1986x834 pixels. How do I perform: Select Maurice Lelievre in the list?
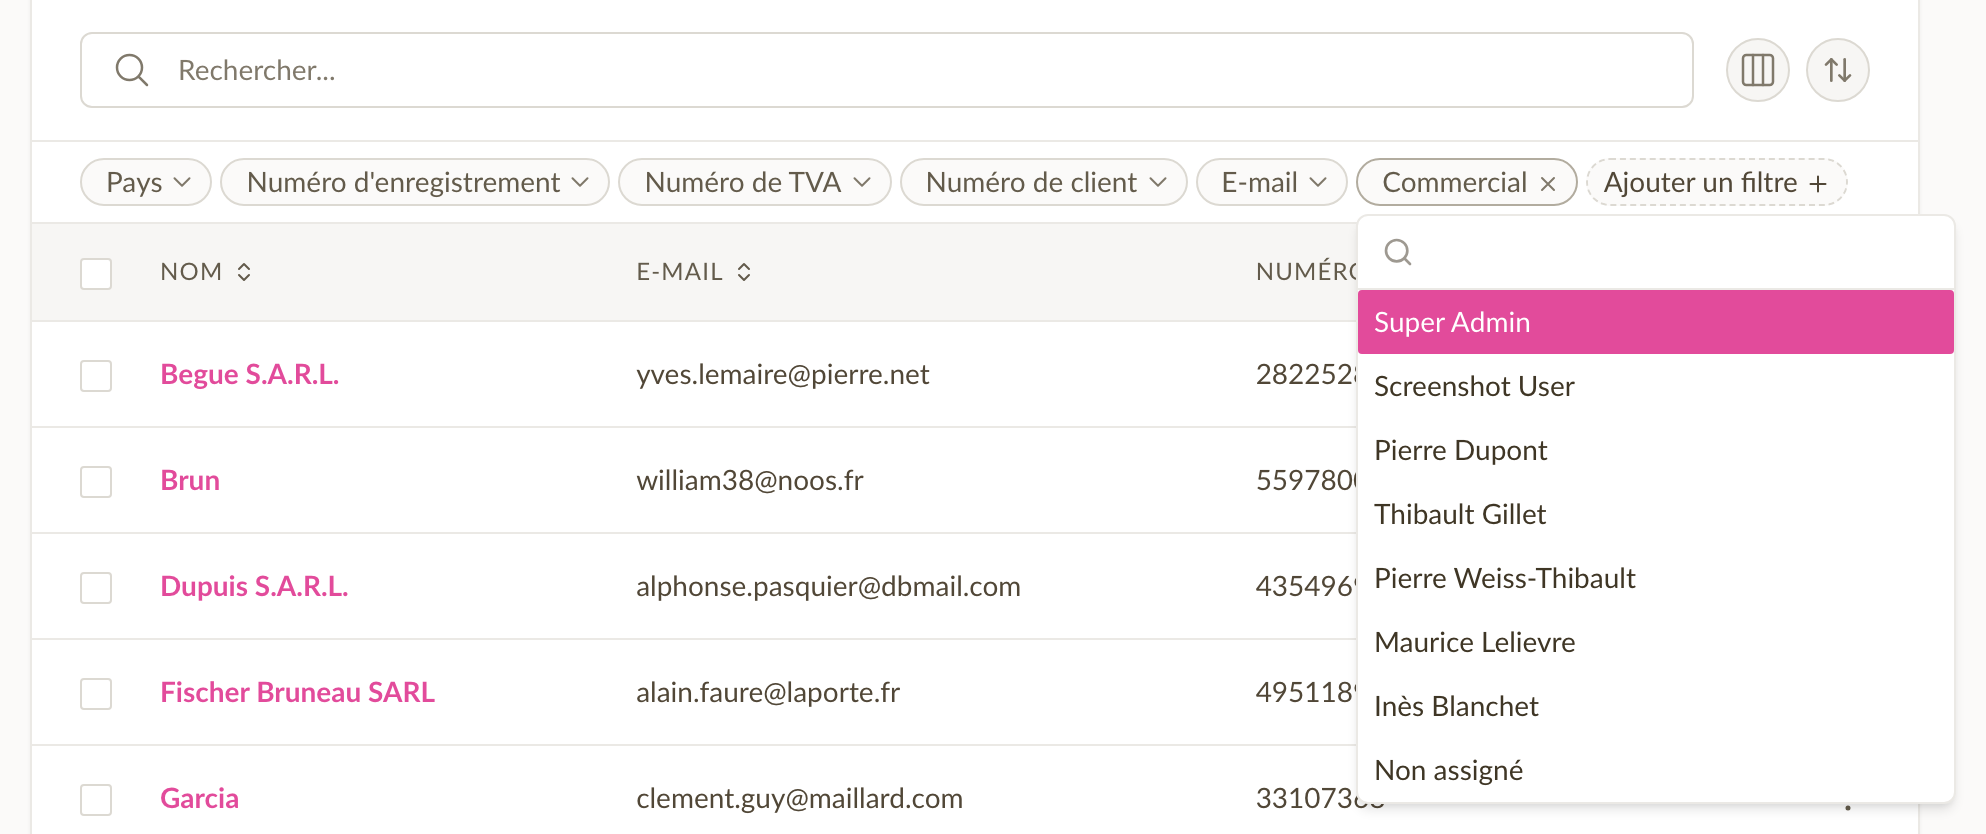pos(1655,642)
